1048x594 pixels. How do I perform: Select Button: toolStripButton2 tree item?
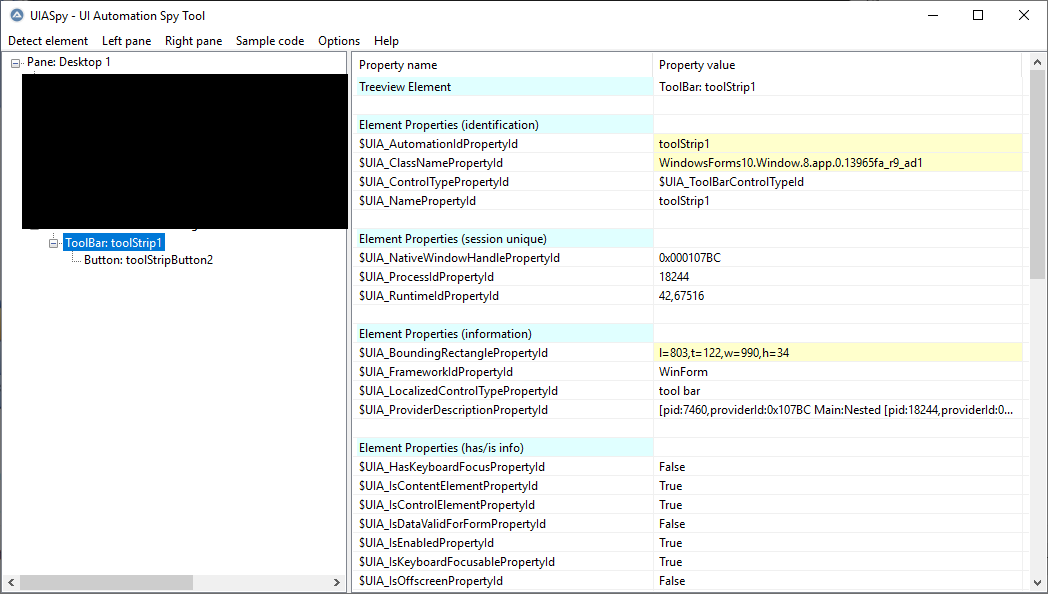click(x=148, y=260)
